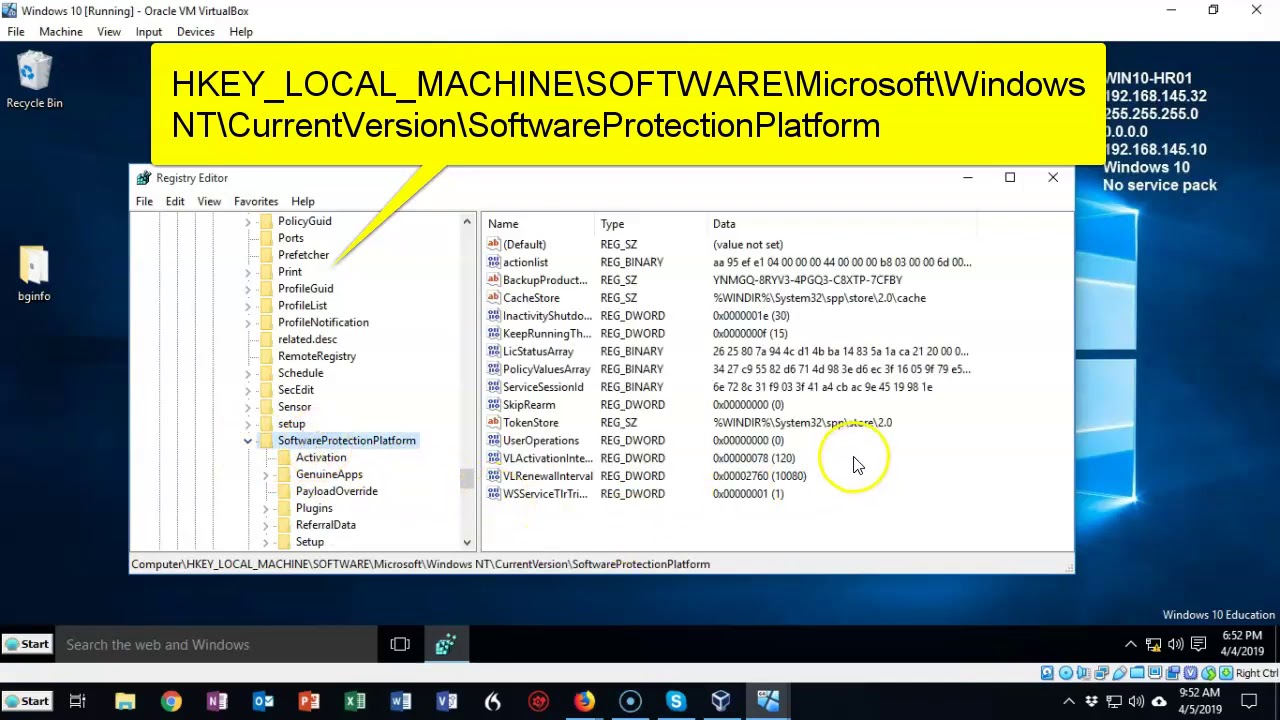Viewport: 1280px width, 720px height.
Task: Click the Registry Editor icon on guest taskbar
Action: pyautogui.click(x=445, y=645)
